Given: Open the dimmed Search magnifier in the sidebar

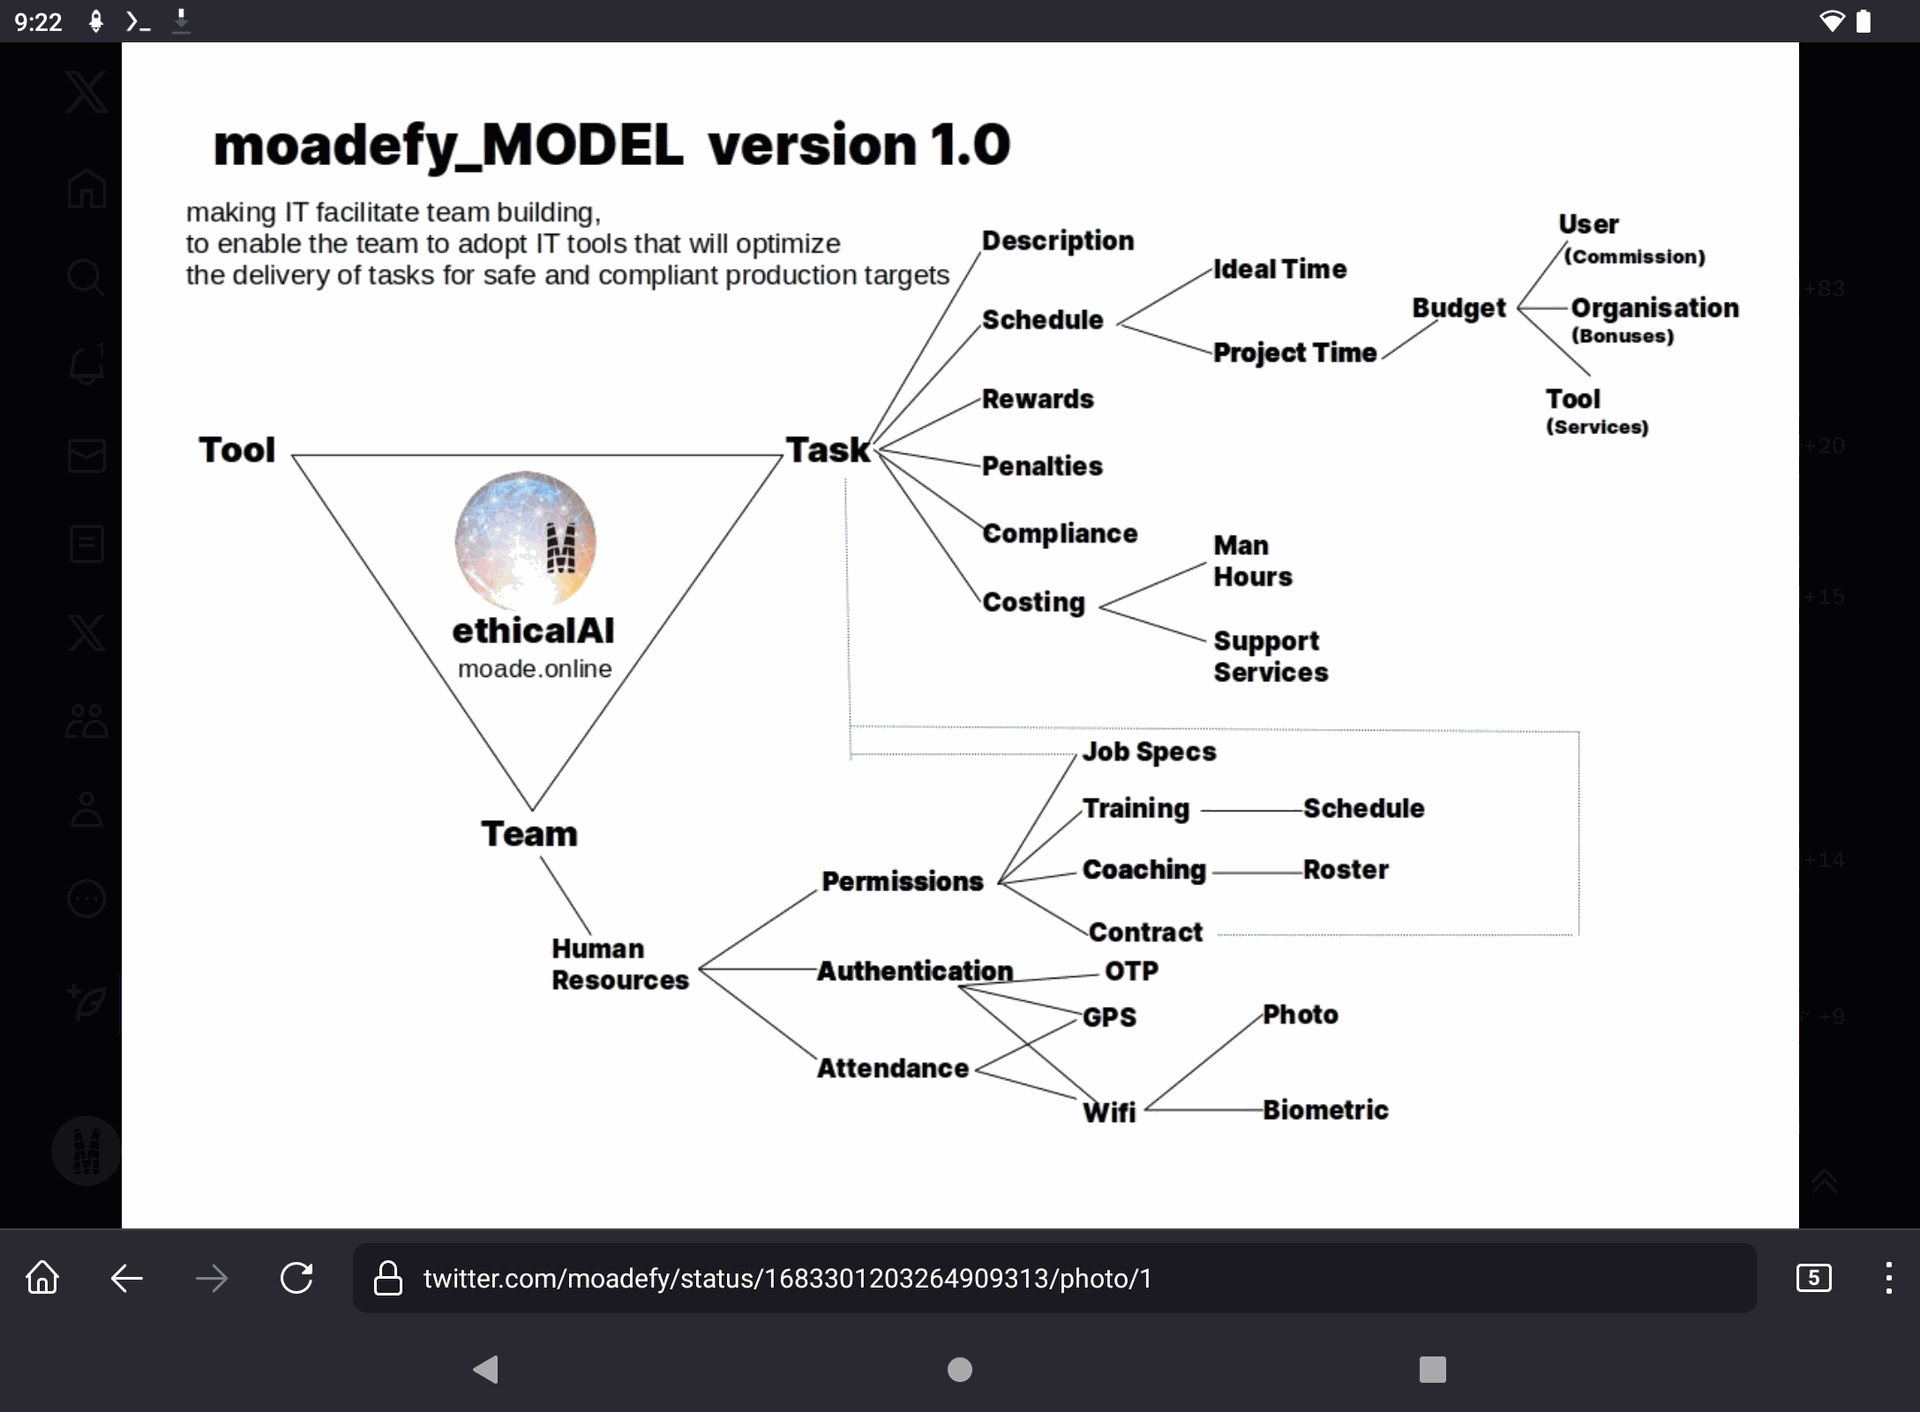Looking at the screenshot, I should tap(86, 277).
